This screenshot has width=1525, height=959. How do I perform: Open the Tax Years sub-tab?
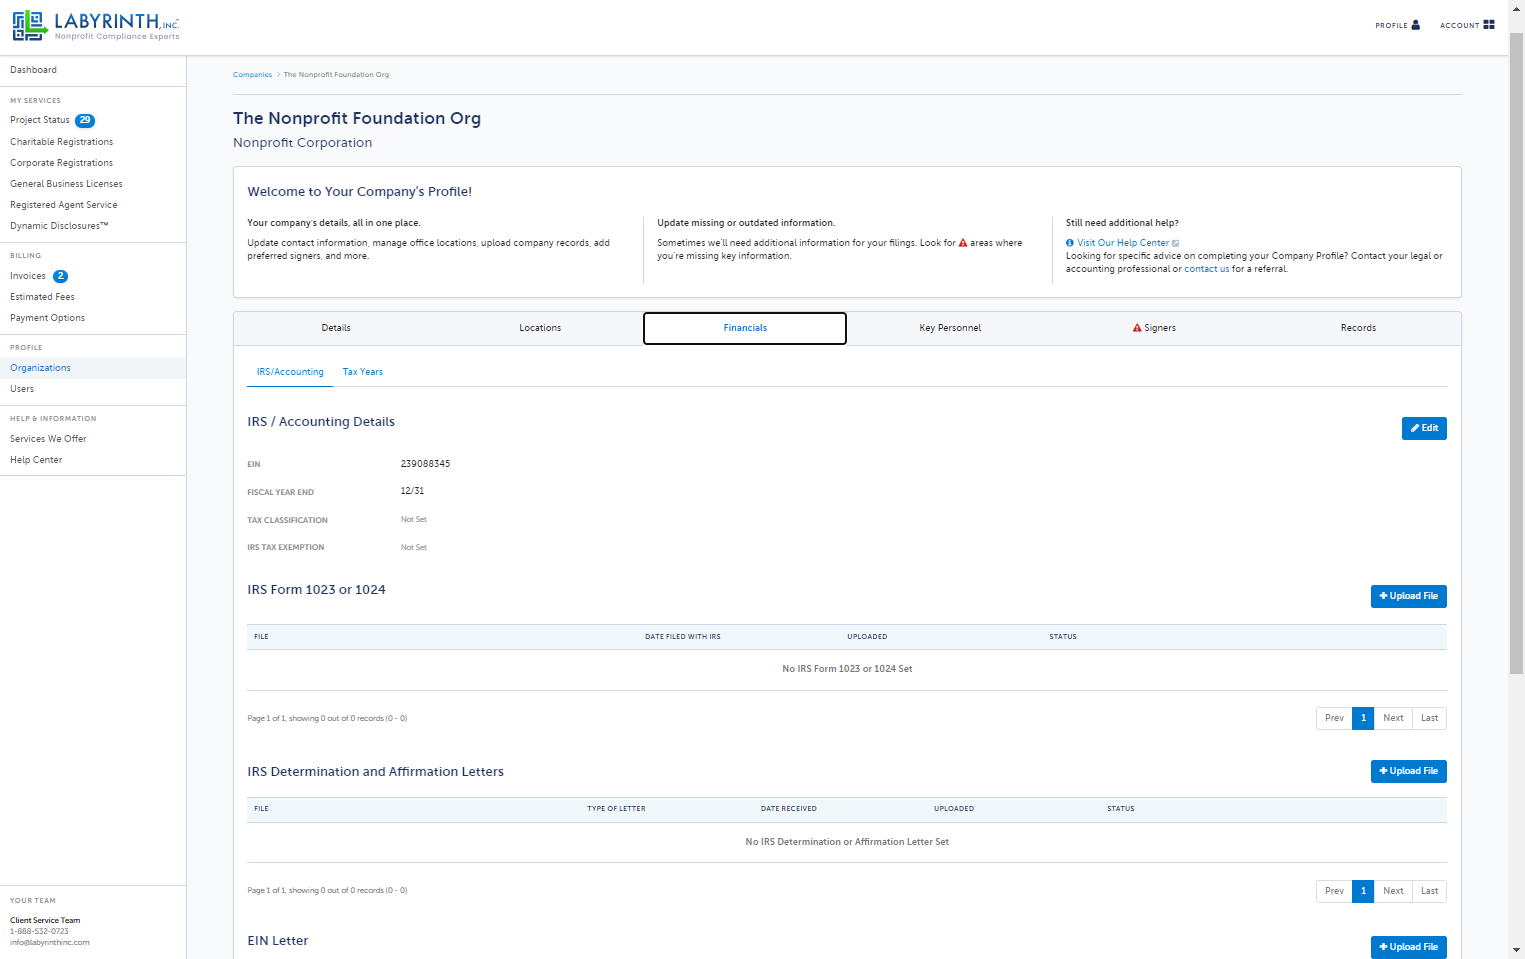click(x=363, y=372)
